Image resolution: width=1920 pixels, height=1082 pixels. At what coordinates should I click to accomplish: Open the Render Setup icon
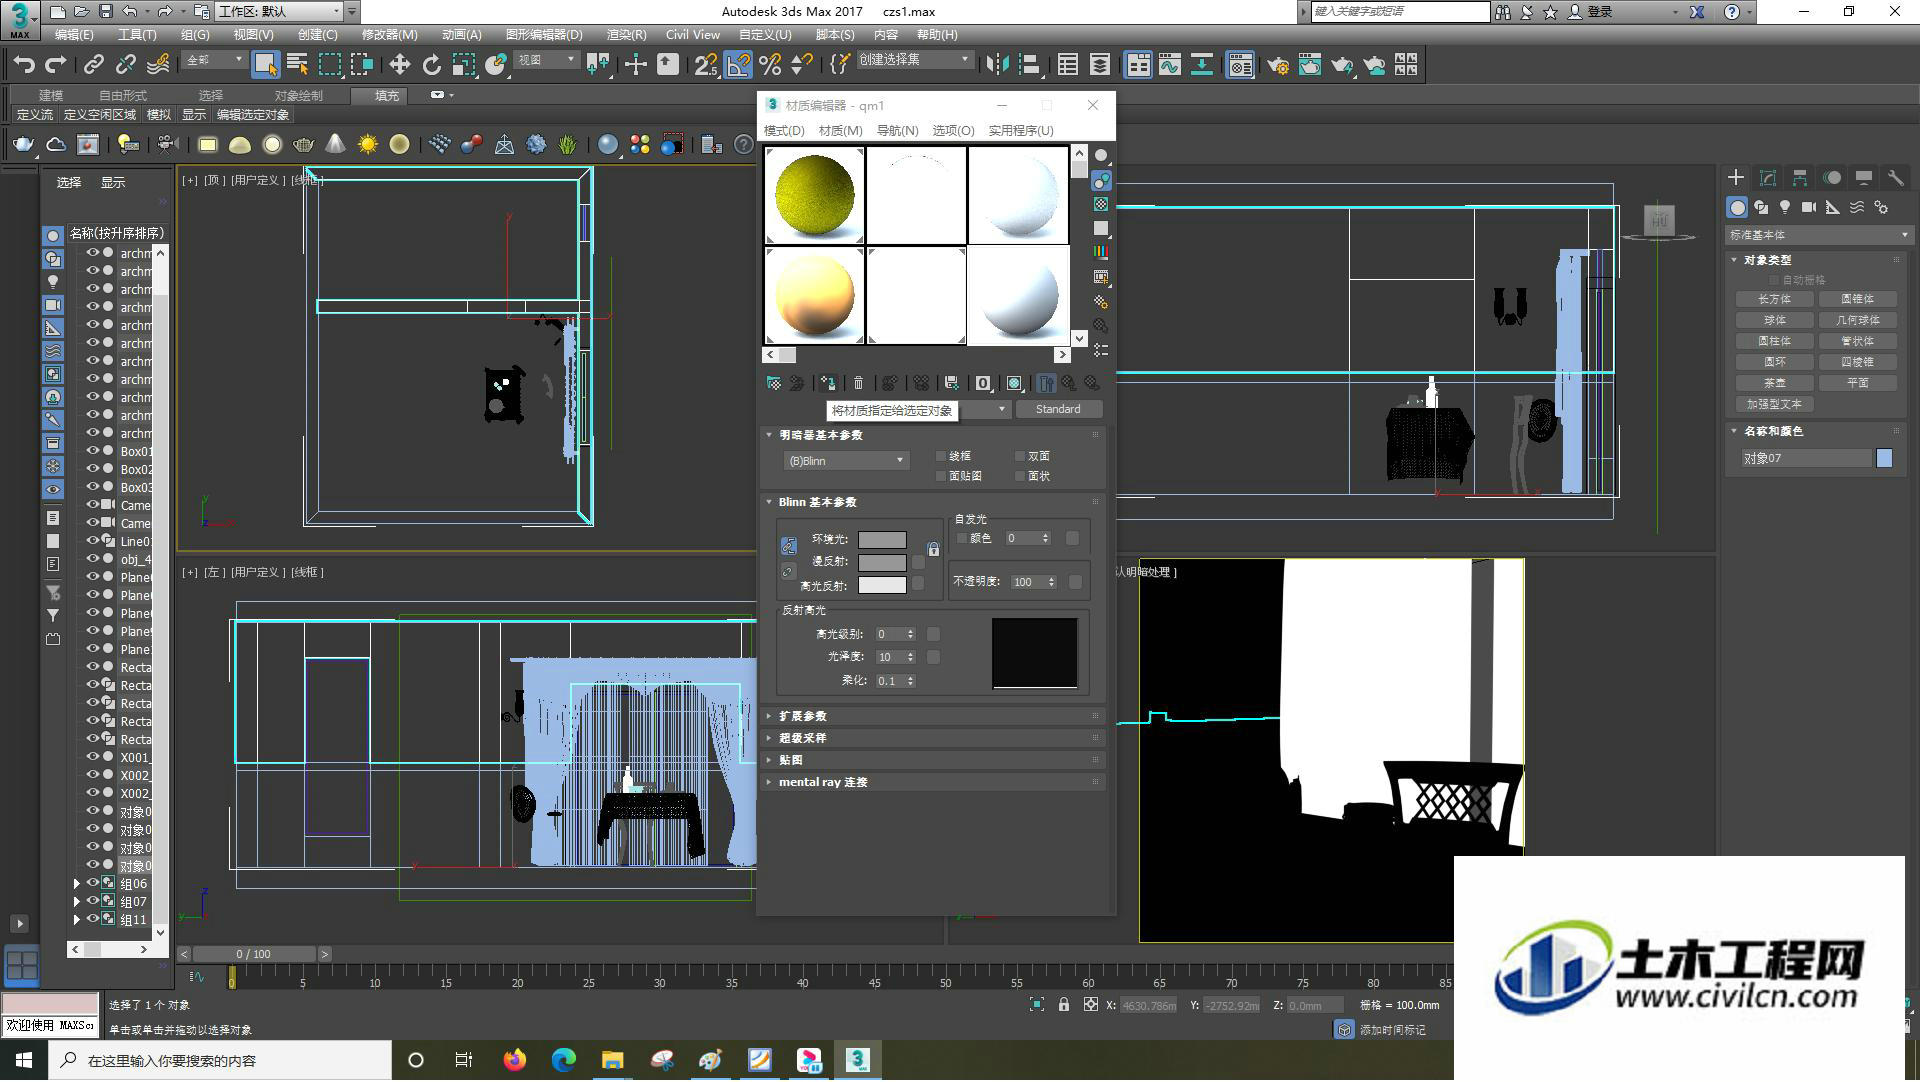(x=1277, y=65)
